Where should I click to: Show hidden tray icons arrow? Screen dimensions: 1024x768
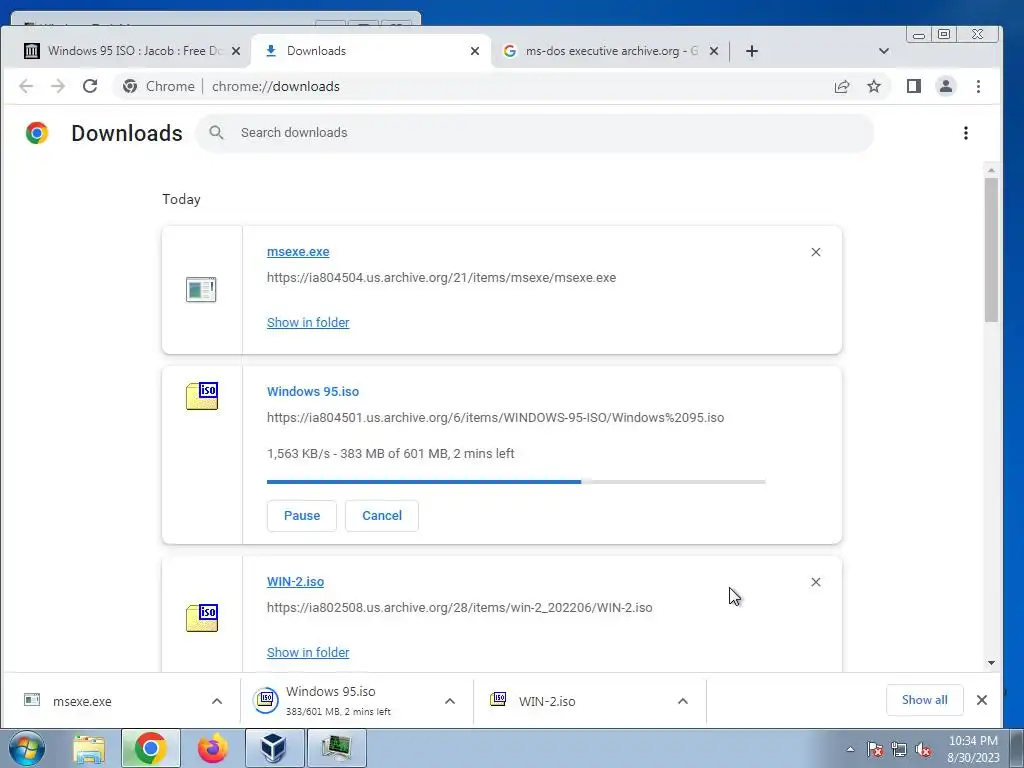point(850,750)
